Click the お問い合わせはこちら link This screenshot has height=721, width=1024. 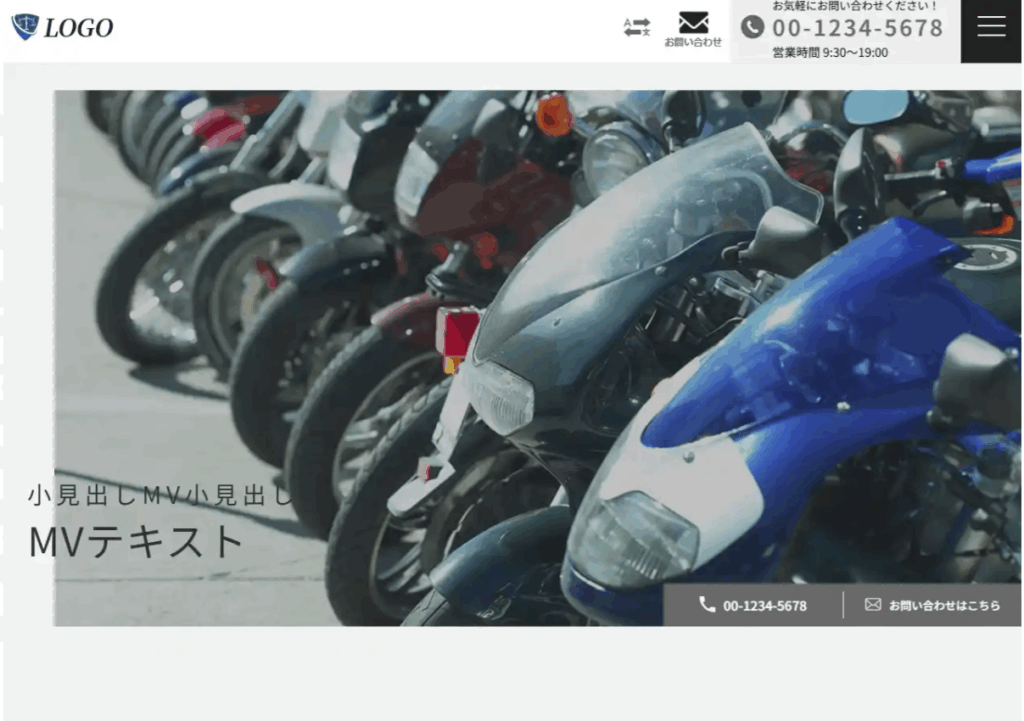(944, 605)
